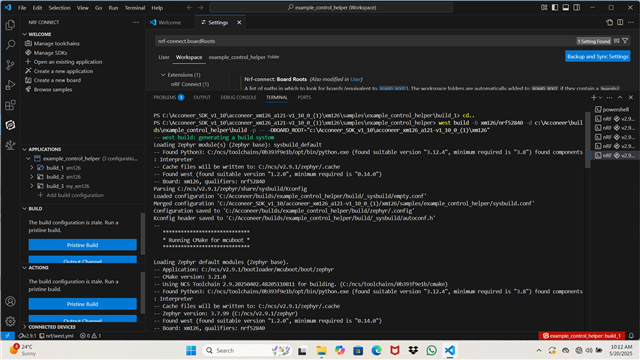Open the OUTPUT panel tab
Viewport: 640px width, 360px height.
click(x=202, y=97)
